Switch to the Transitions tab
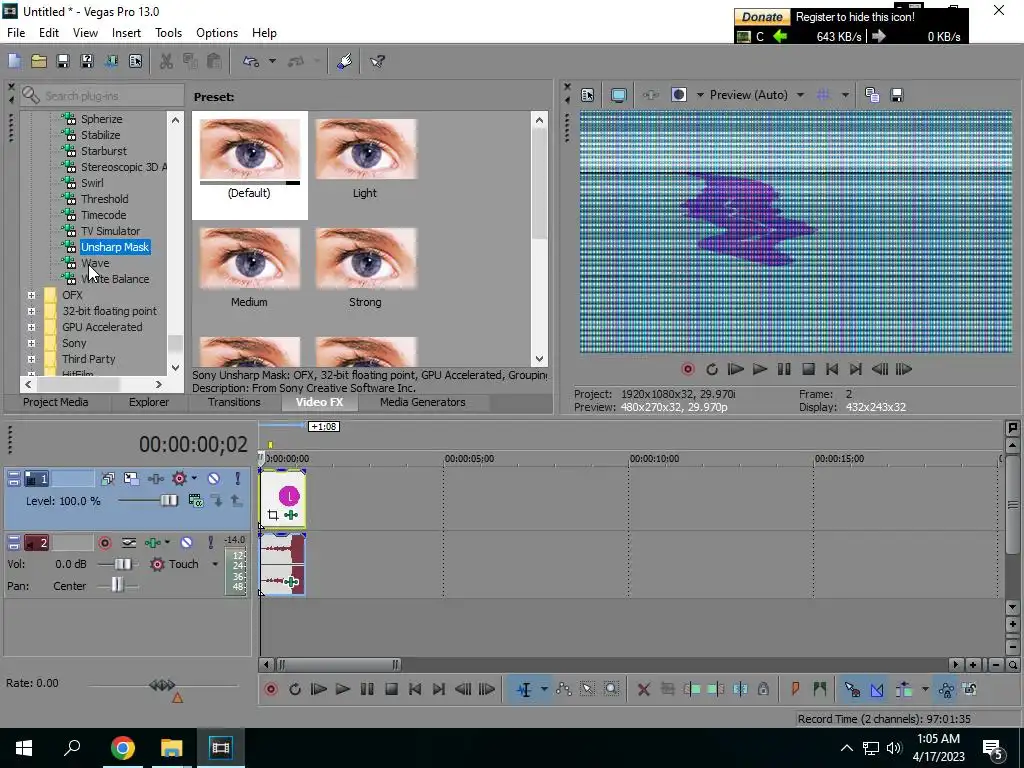 (x=234, y=402)
